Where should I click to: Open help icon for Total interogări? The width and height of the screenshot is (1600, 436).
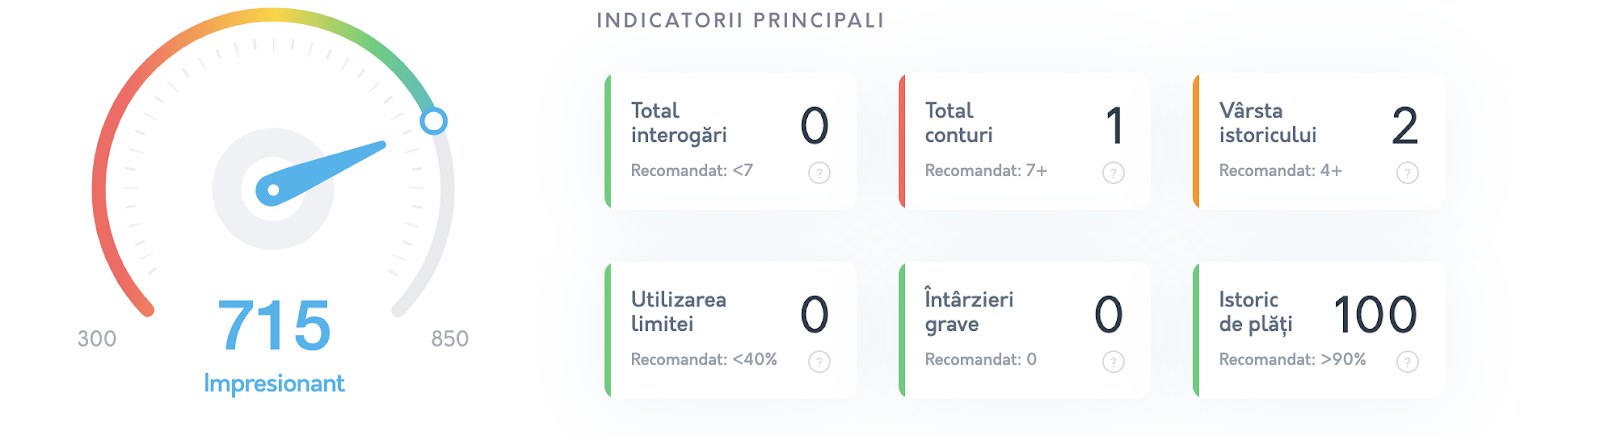pos(819,173)
